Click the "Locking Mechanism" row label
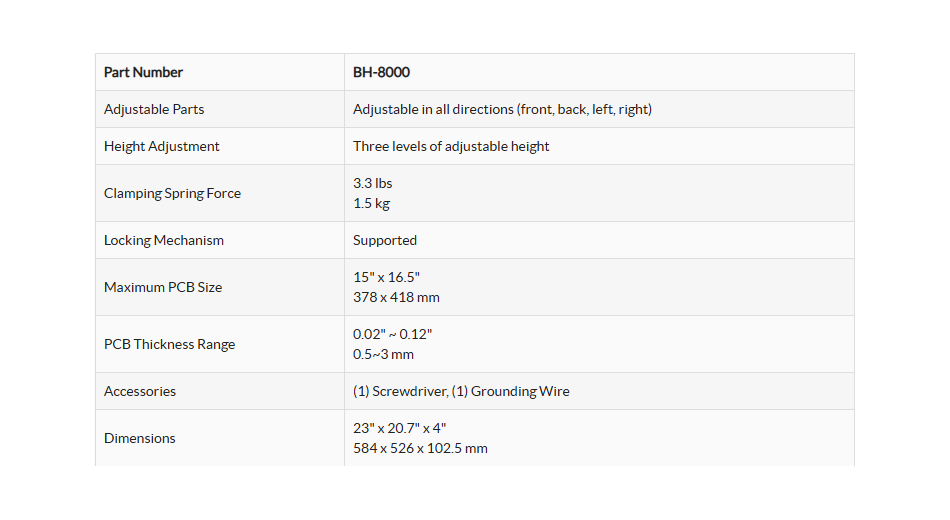The height and width of the screenshot is (520, 950). pos(164,240)
